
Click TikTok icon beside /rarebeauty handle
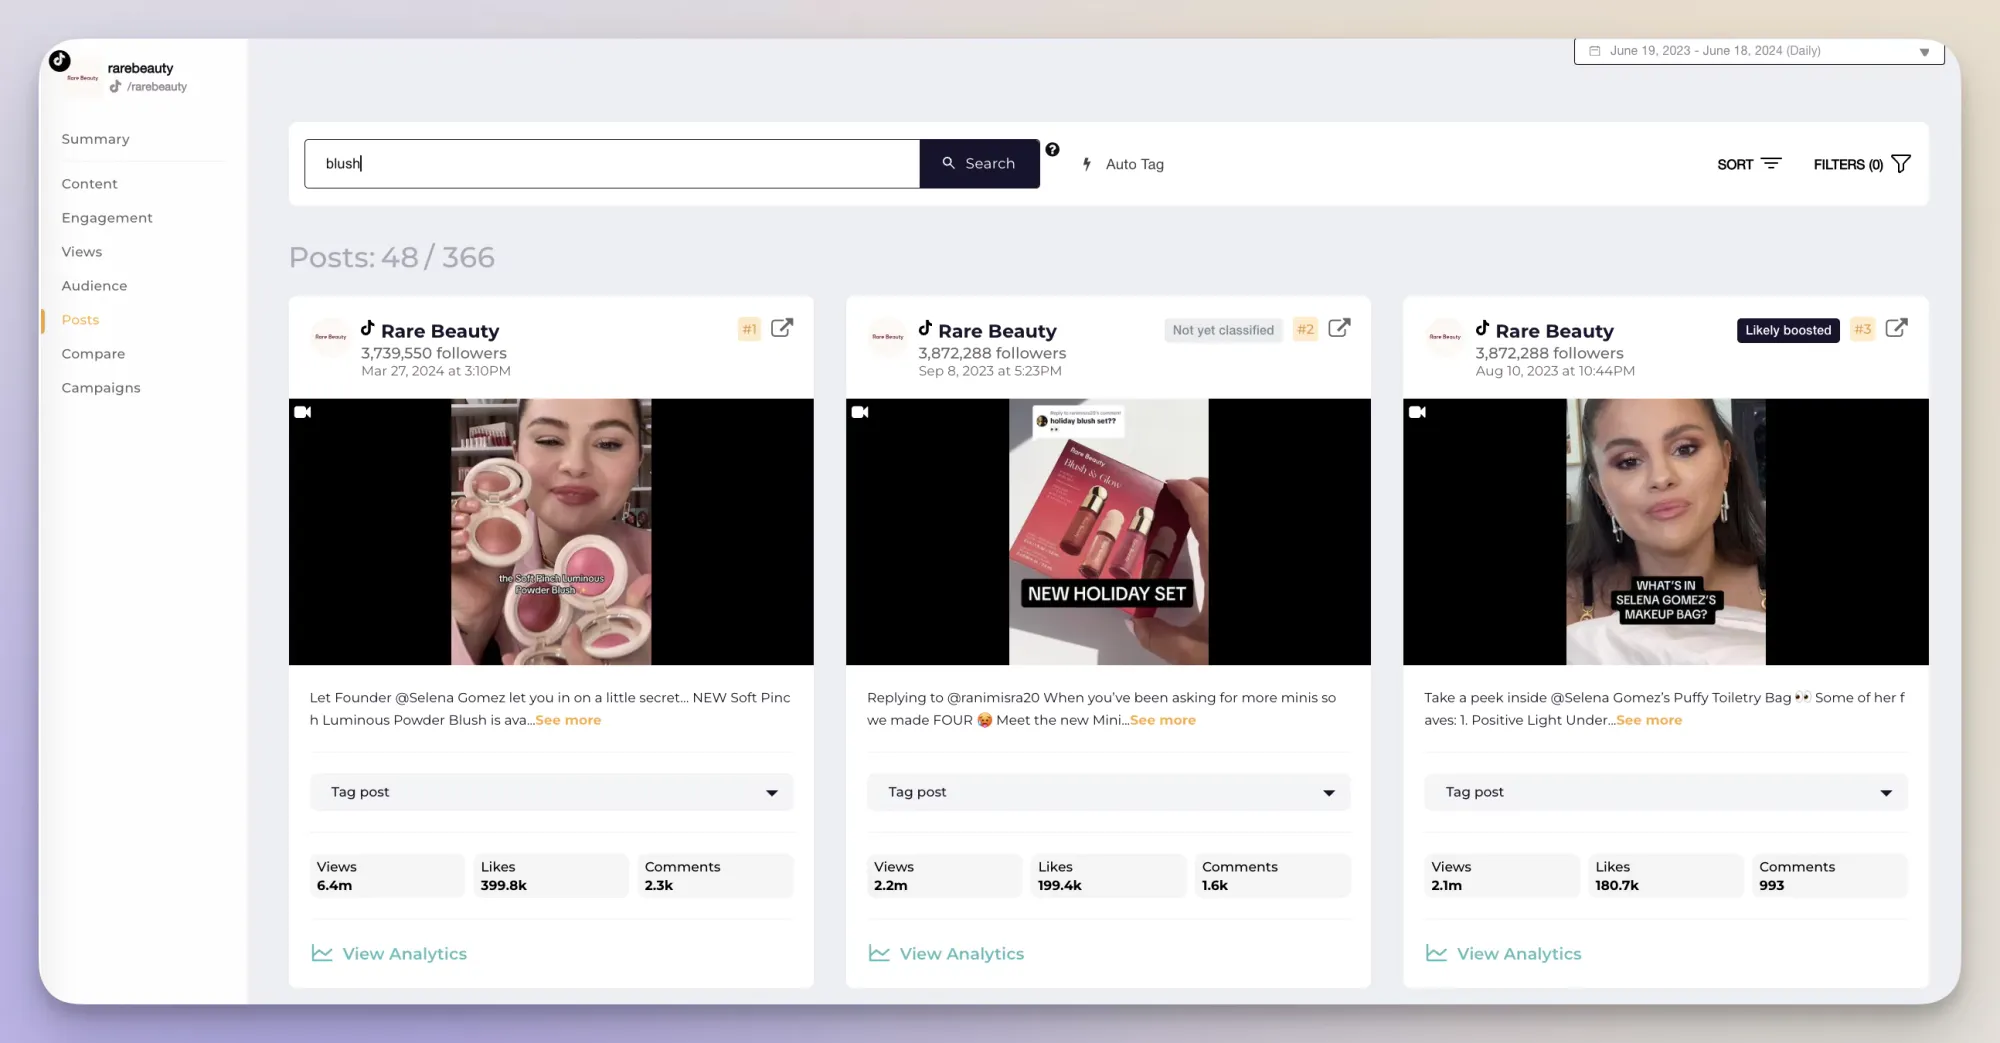point(115,87)
